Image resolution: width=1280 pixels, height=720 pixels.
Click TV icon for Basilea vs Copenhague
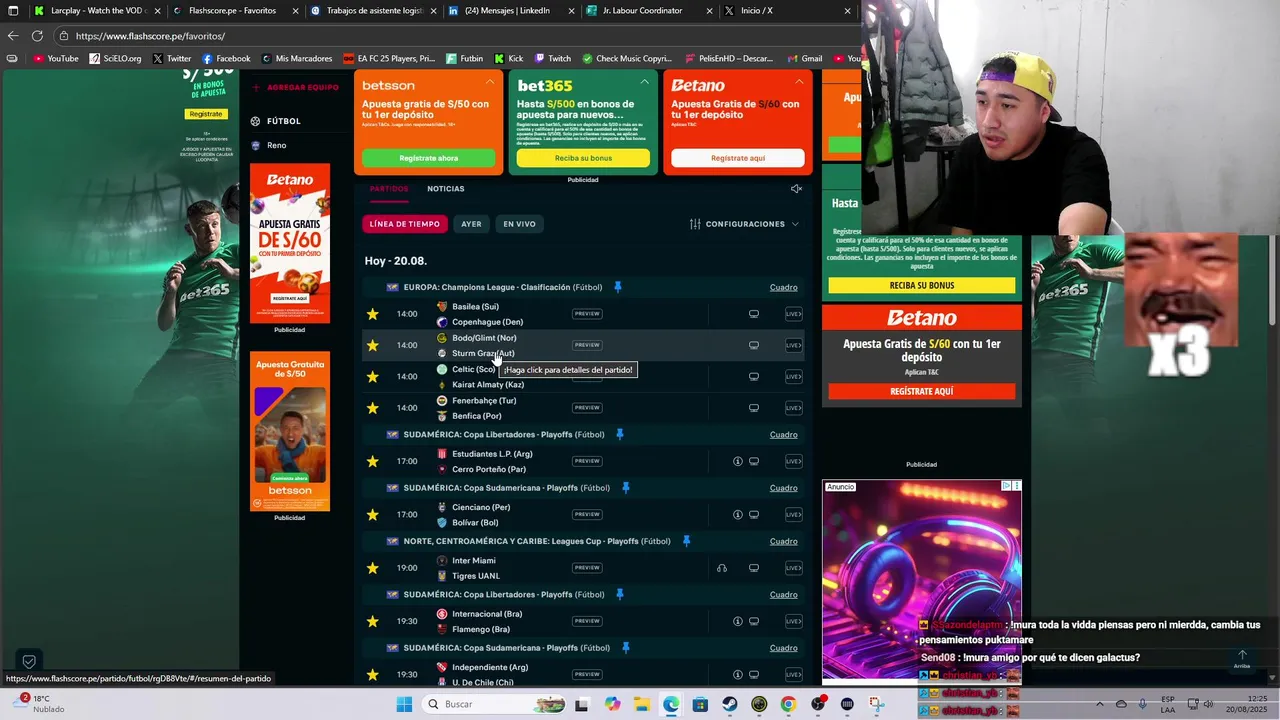click(754, 314)
